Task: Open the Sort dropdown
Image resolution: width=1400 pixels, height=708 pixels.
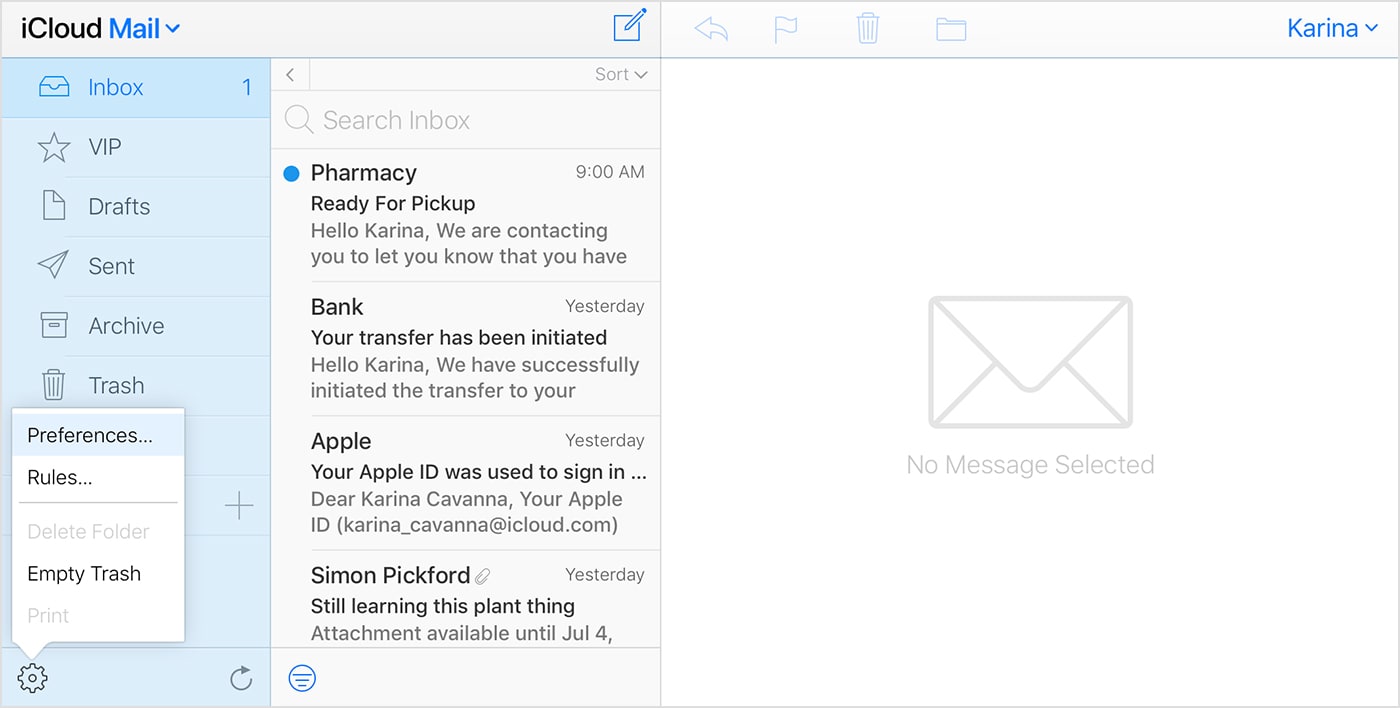Action: click(x=621, y=74)
